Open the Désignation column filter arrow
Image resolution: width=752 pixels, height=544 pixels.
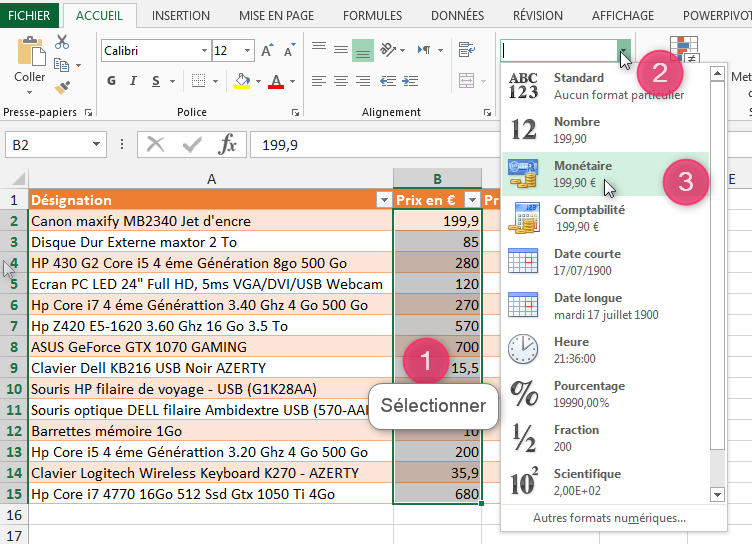coord(384,200)
